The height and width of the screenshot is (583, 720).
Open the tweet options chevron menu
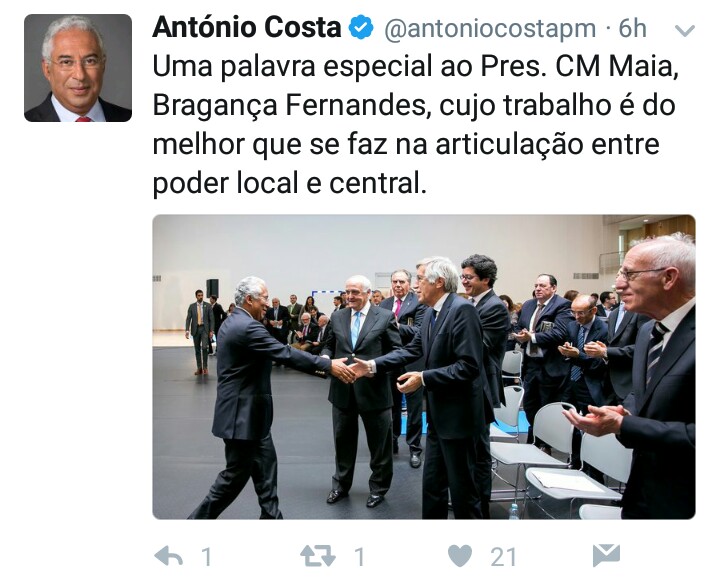coord(685,31)
